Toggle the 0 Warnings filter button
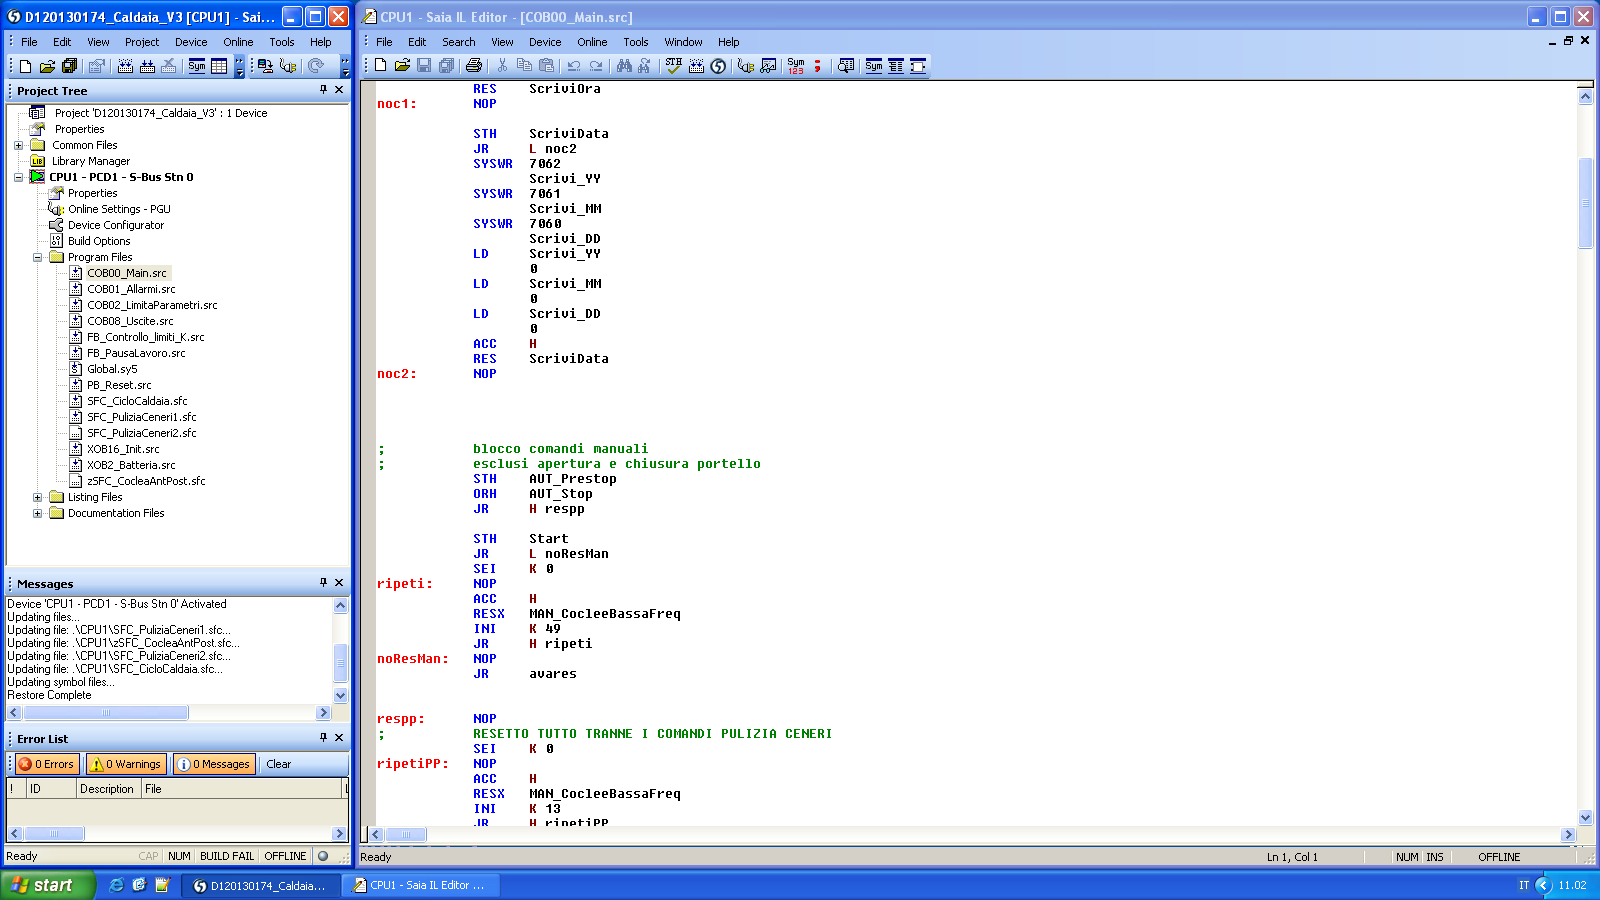Image resolution: width=1600 pixels, height=900 pixels. (126, 764)
